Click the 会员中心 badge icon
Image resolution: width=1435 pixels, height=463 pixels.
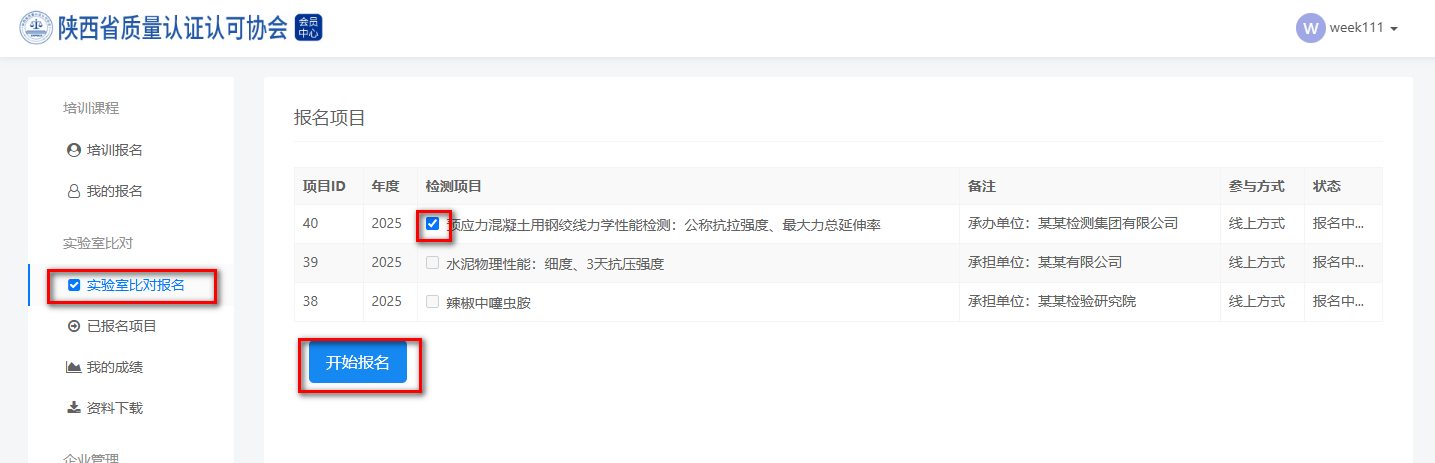point(309,28)
